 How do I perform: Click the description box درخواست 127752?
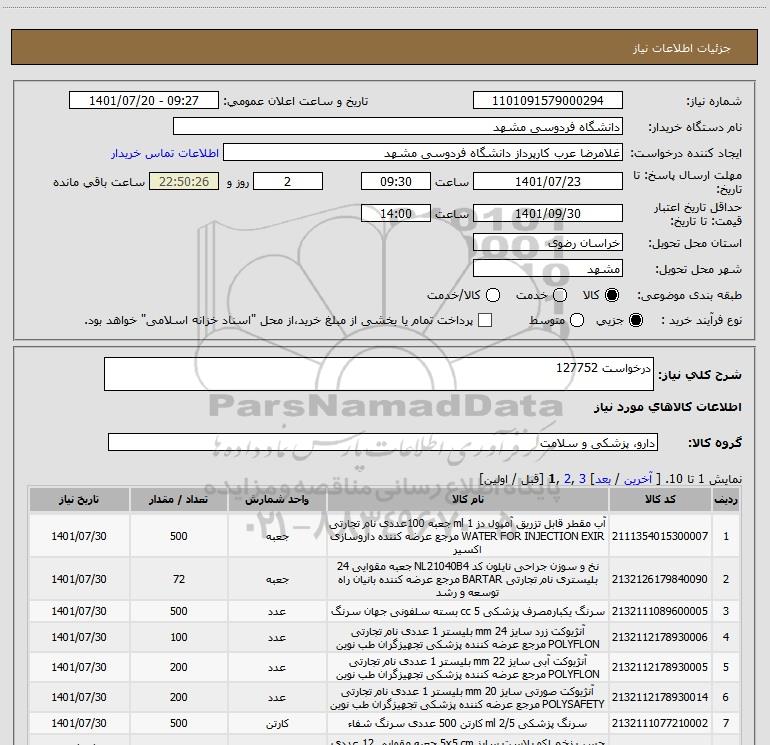(x=379, y=374)
